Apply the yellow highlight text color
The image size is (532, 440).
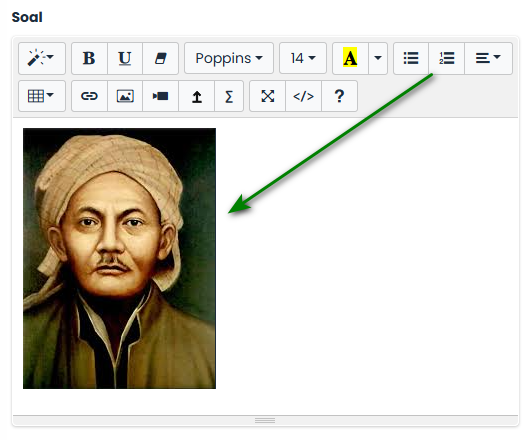click(350, 58)
